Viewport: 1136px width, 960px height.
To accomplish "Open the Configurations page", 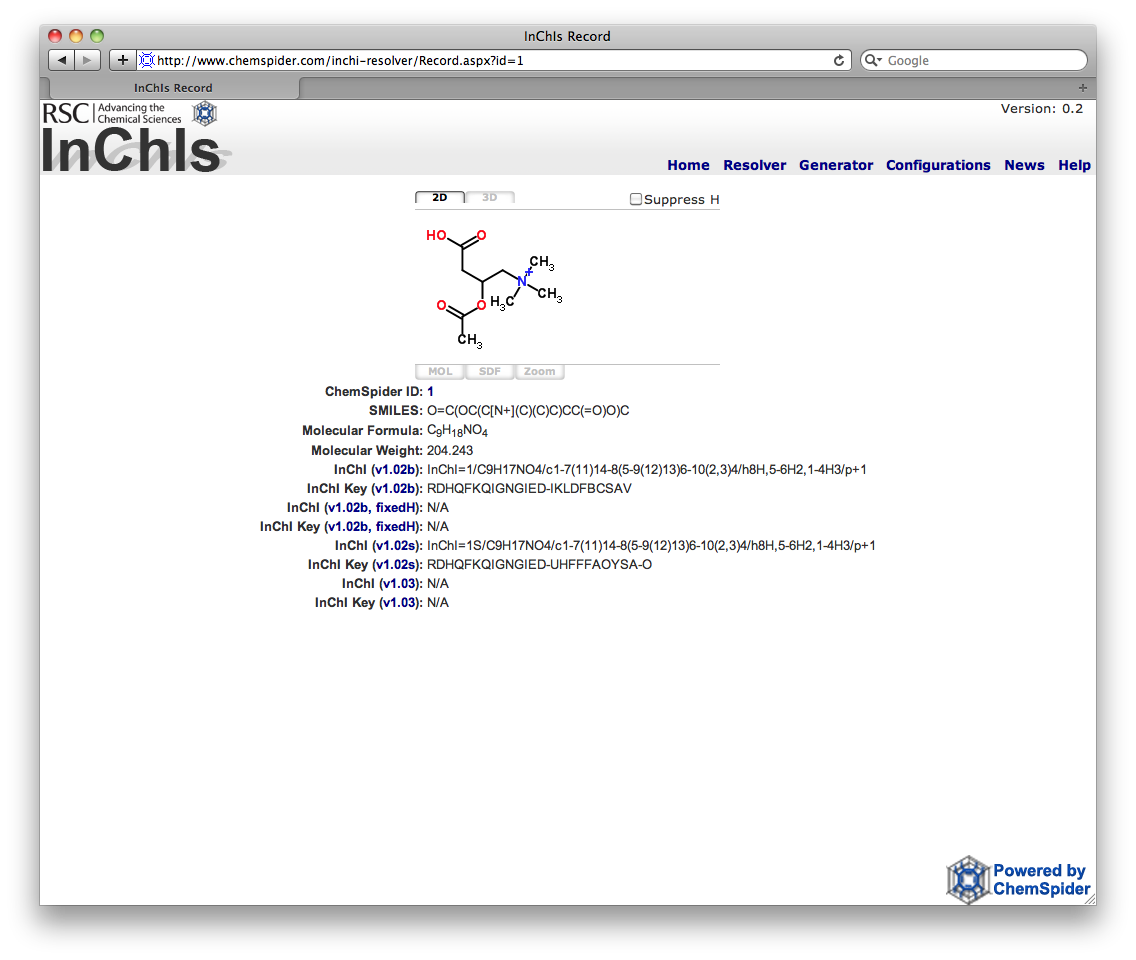I will click(x=938, y=165).
